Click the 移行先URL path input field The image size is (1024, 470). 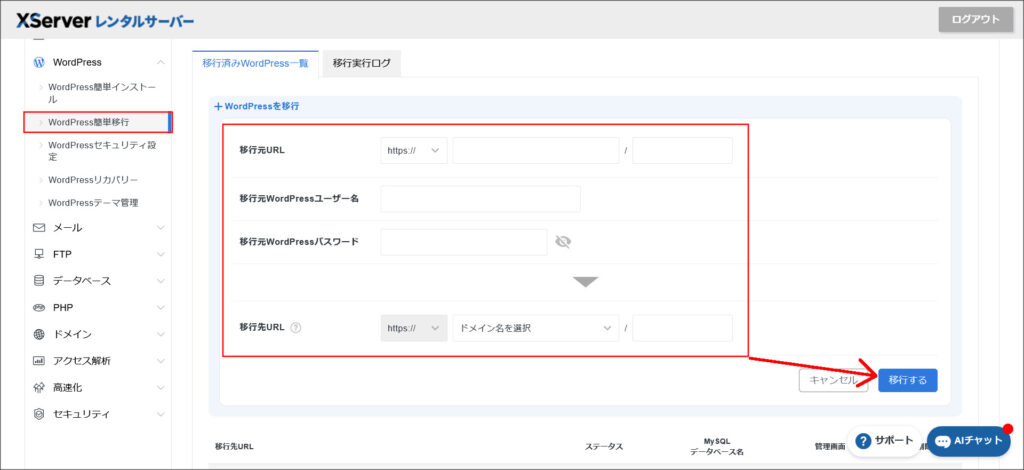[682, 328]
